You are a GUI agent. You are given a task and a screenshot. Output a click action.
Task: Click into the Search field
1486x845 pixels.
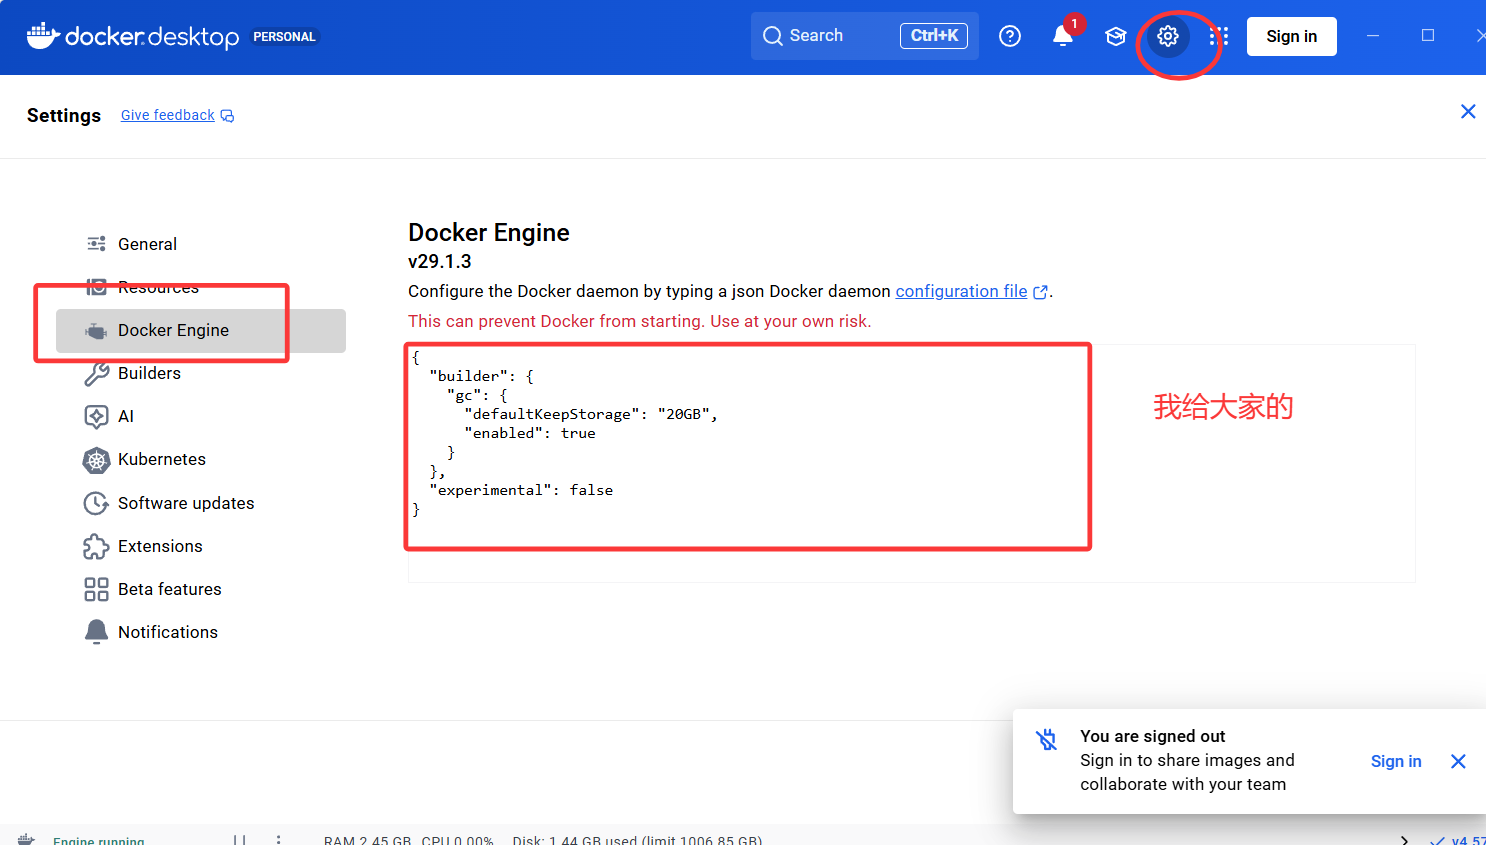[x=864, y=36]
